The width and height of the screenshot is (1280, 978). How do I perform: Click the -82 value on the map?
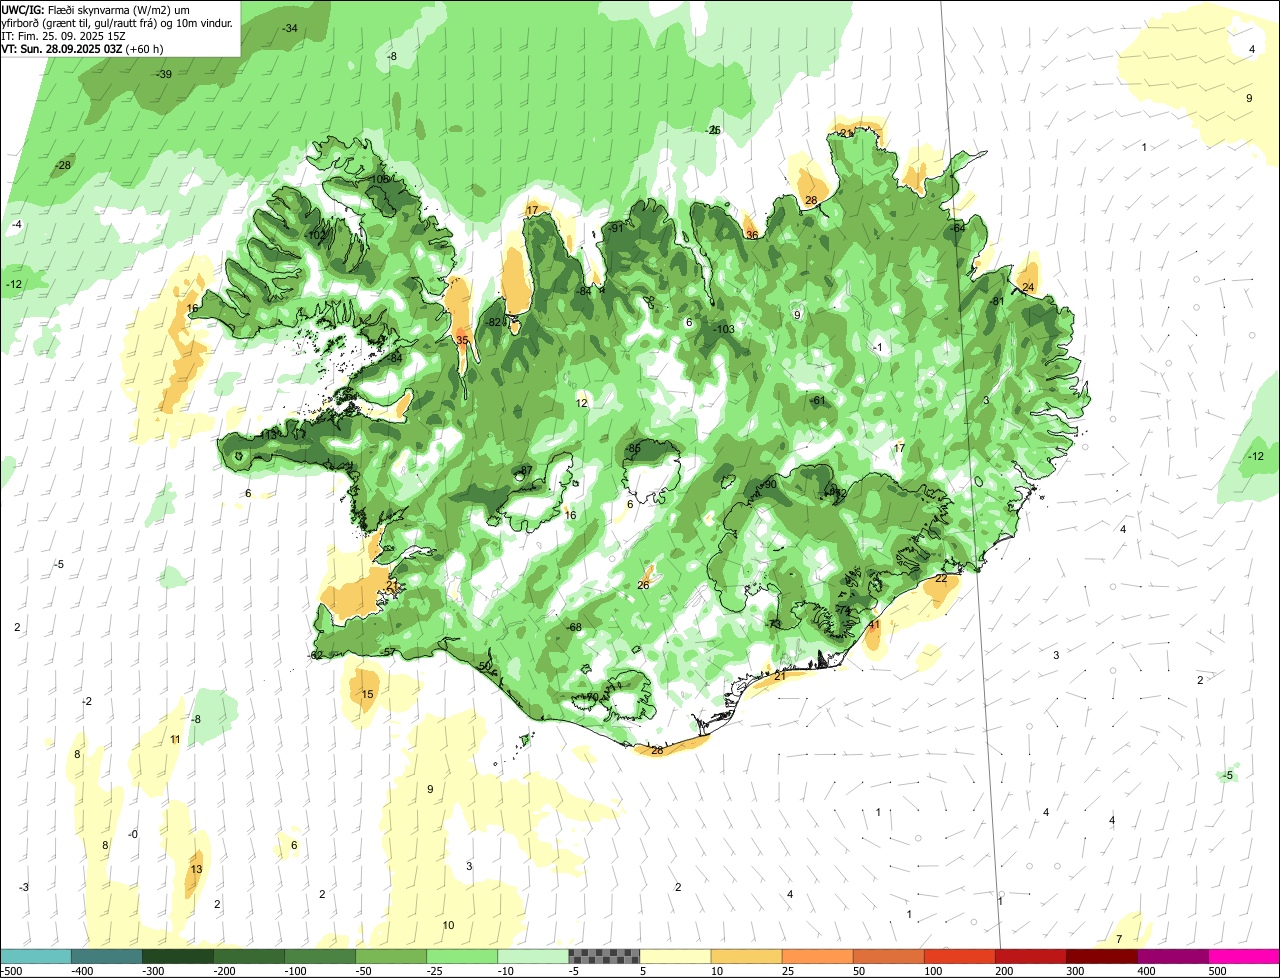point(493,322)
